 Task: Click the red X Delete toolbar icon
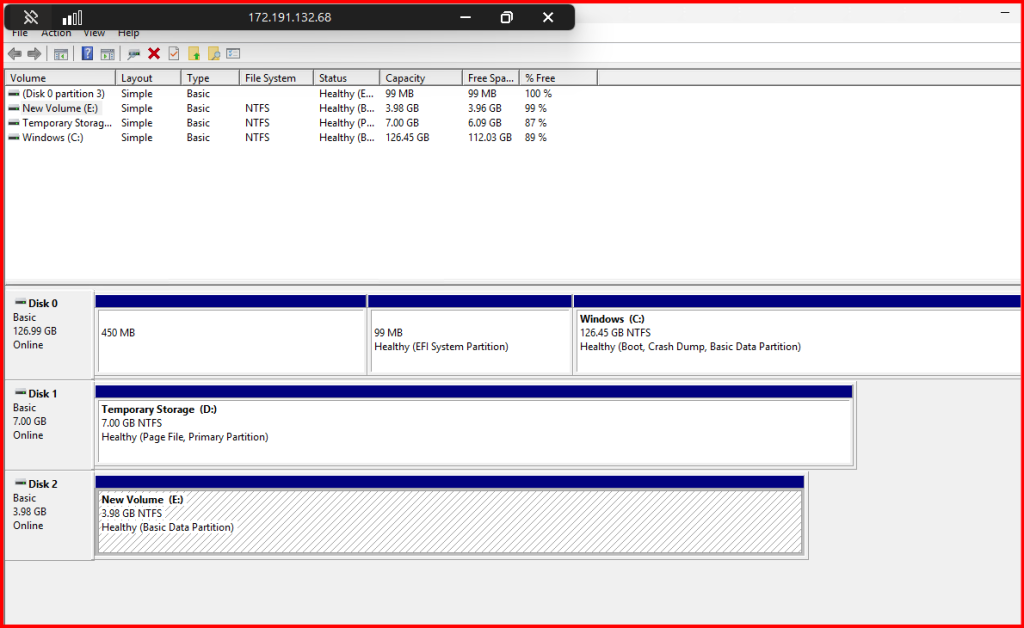coord(154,54)
